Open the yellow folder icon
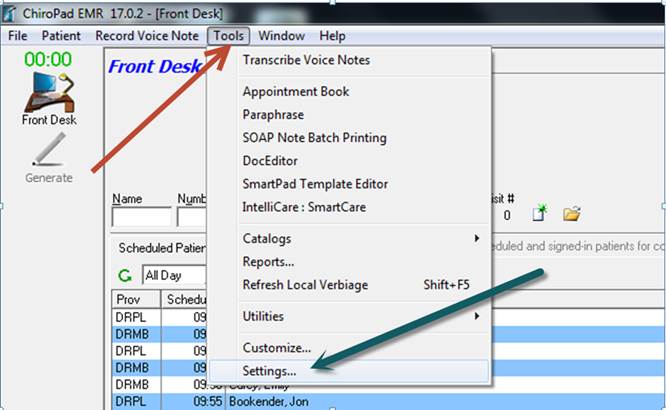Screen dimensions: 666x410 pyautogui.click(x=572, y=213)
